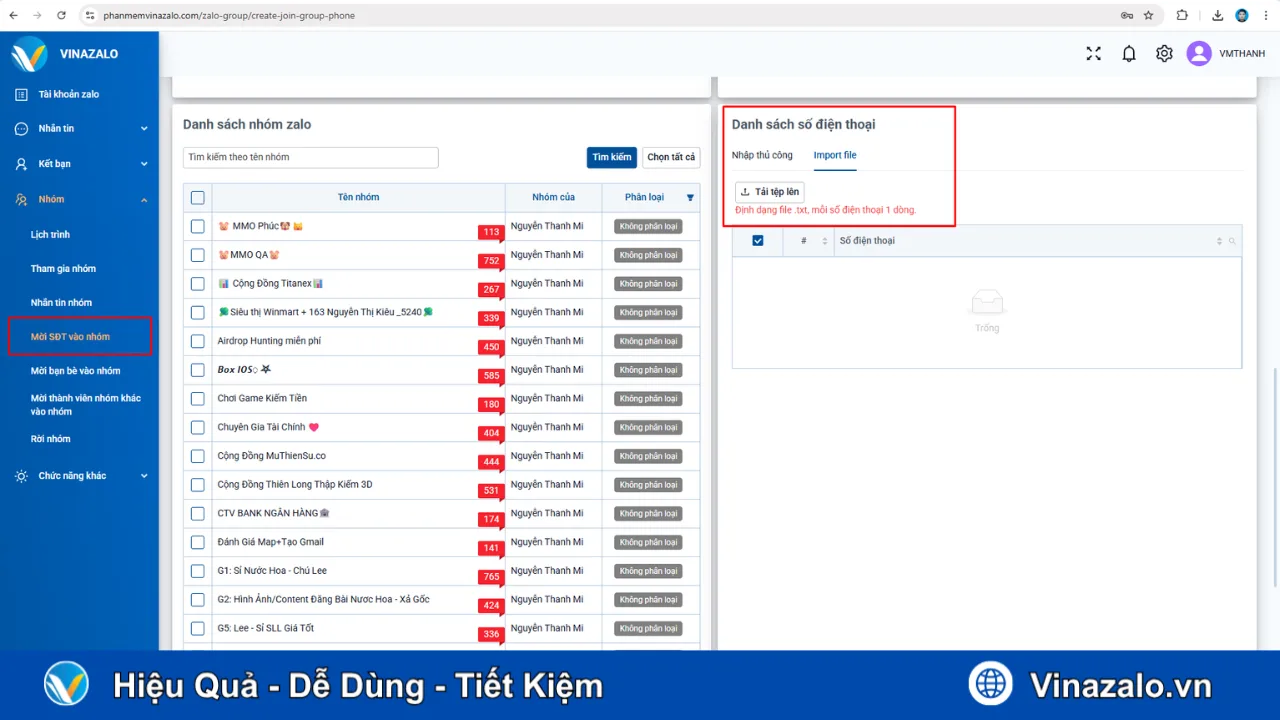Uncheck the phone number table header checkbox
This screenshot has width=1280, height=720.
[758, 241]
